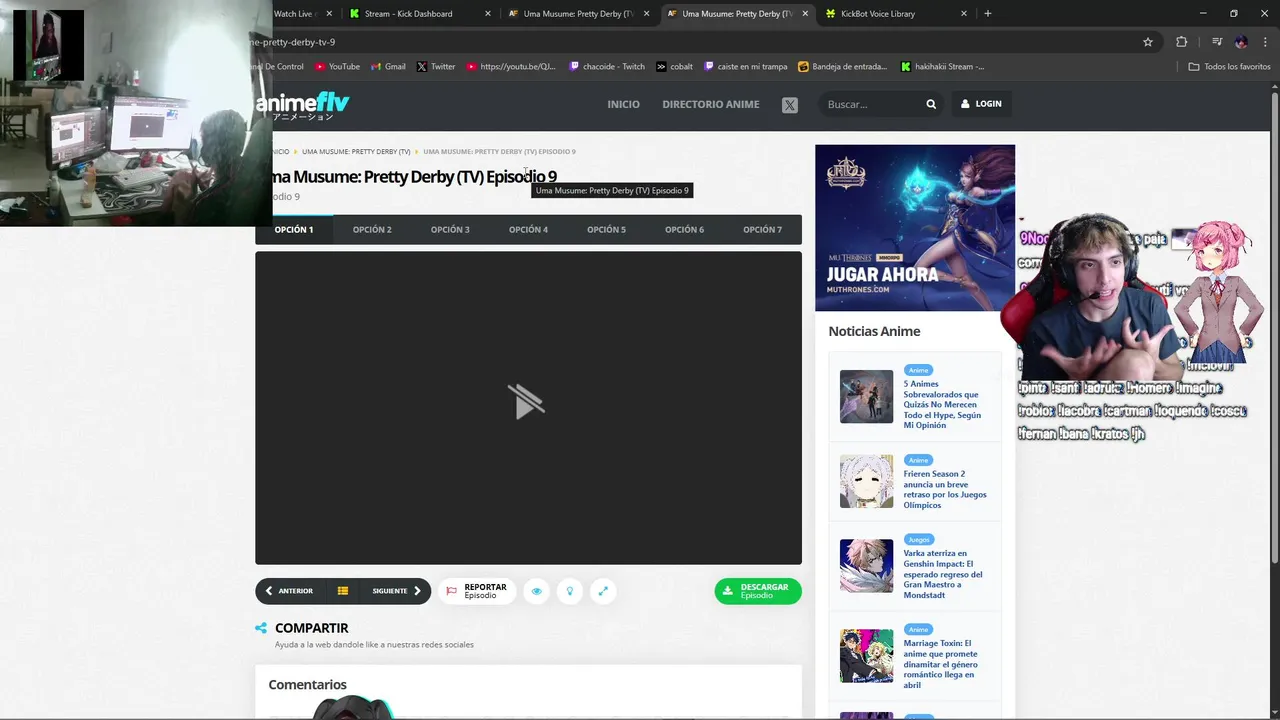This screenshot has height=720, width=1280.
Task: Expand the player with the arrows icon
Action: pyautogui.click(x=603, y=591)
